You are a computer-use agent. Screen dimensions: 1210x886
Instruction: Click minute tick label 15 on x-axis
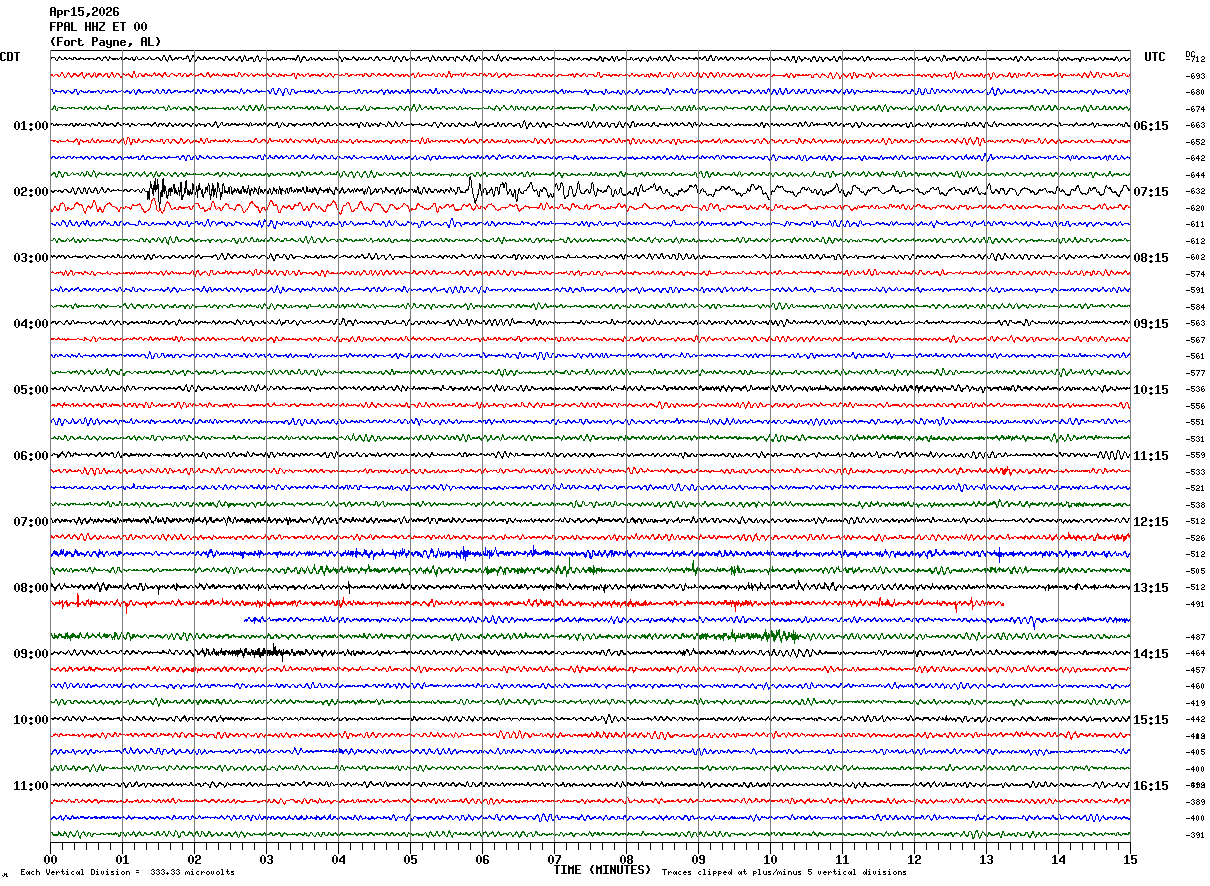click(1130, 860)
